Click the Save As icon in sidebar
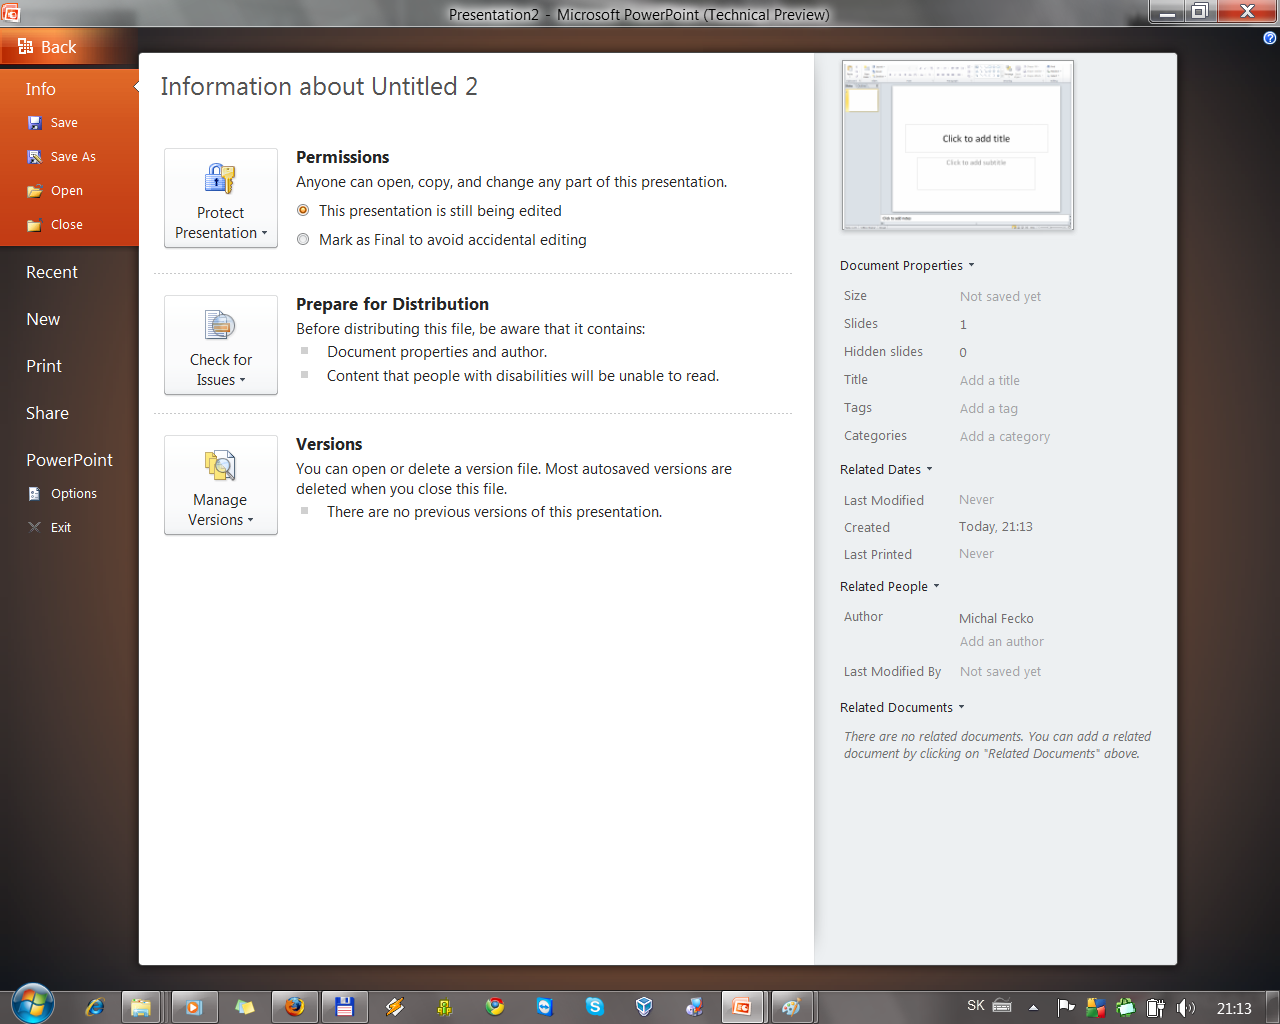This screenshot has height=1024, width=1280. point(35,157)
